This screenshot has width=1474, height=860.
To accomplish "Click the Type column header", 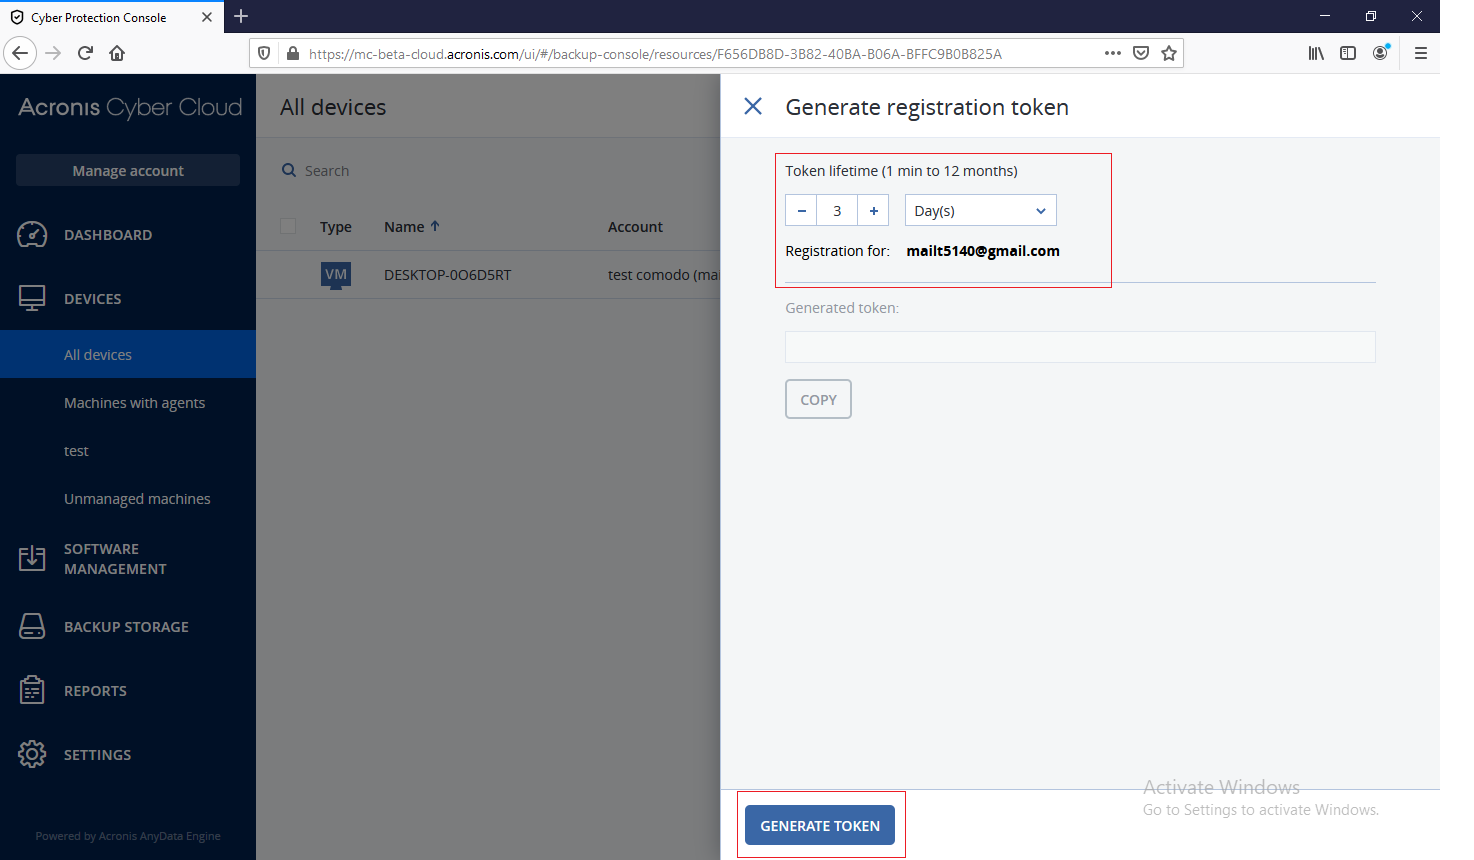I will (x=336, y=227).
